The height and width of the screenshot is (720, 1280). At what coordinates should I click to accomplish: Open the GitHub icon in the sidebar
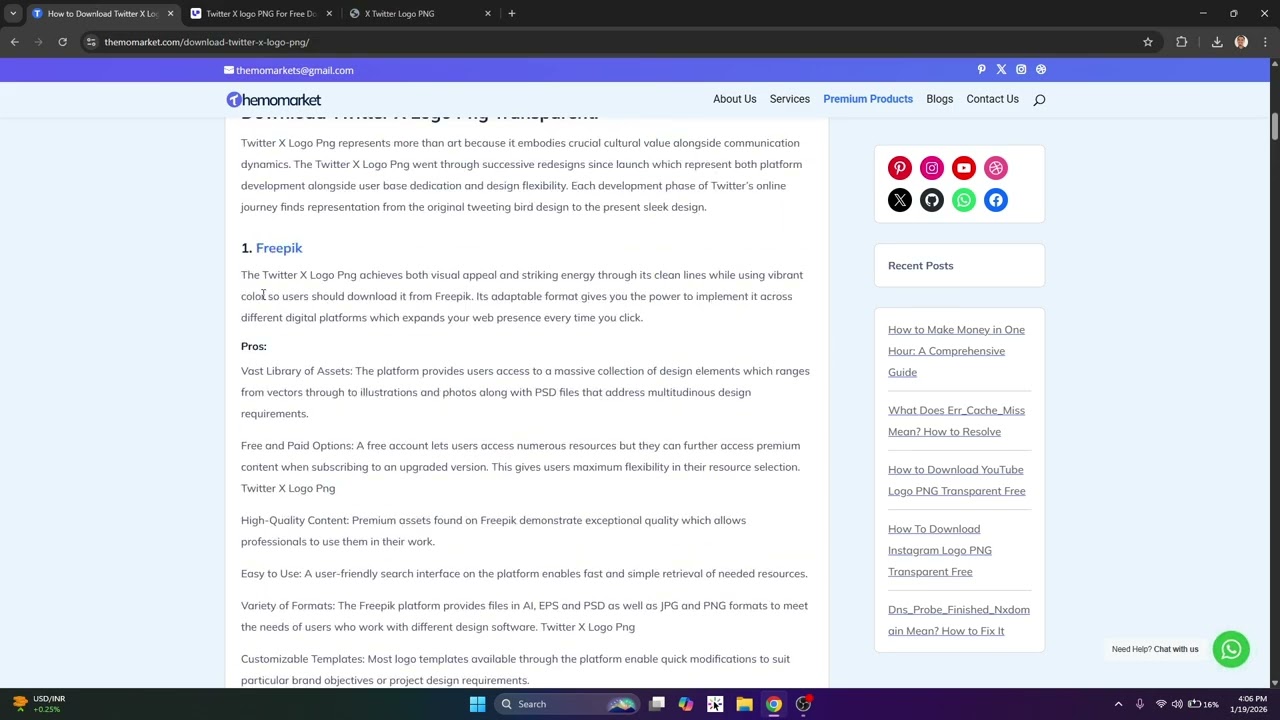pyautogui.click(x=932, y=200)
